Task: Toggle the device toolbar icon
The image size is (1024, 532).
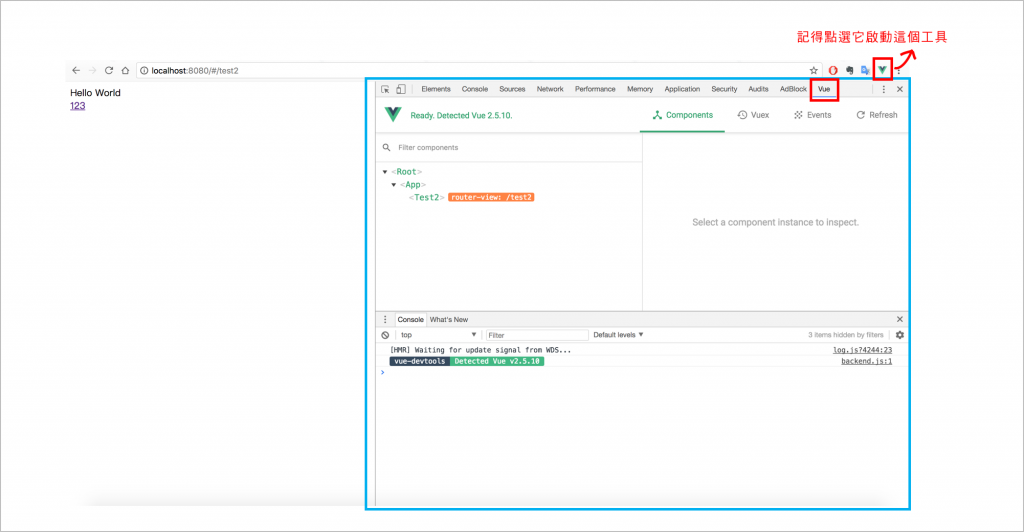Action: [401, 89]
